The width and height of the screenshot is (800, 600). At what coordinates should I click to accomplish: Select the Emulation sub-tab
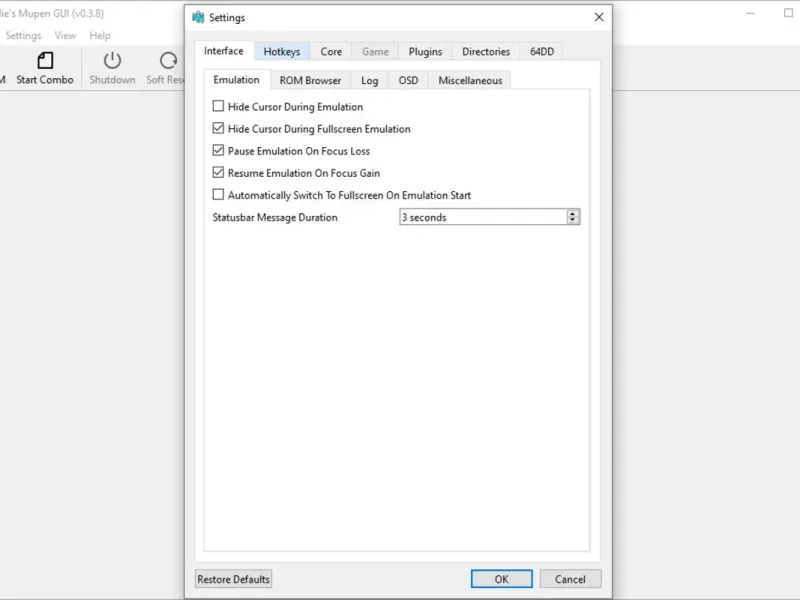(x=236, y=80)
